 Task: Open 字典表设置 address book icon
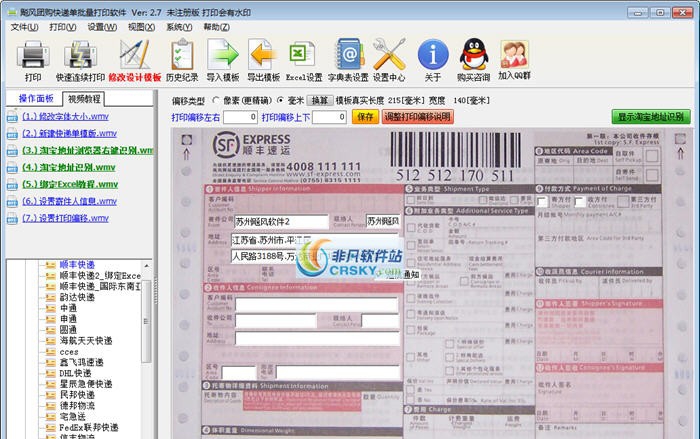[x=349, y=54]
